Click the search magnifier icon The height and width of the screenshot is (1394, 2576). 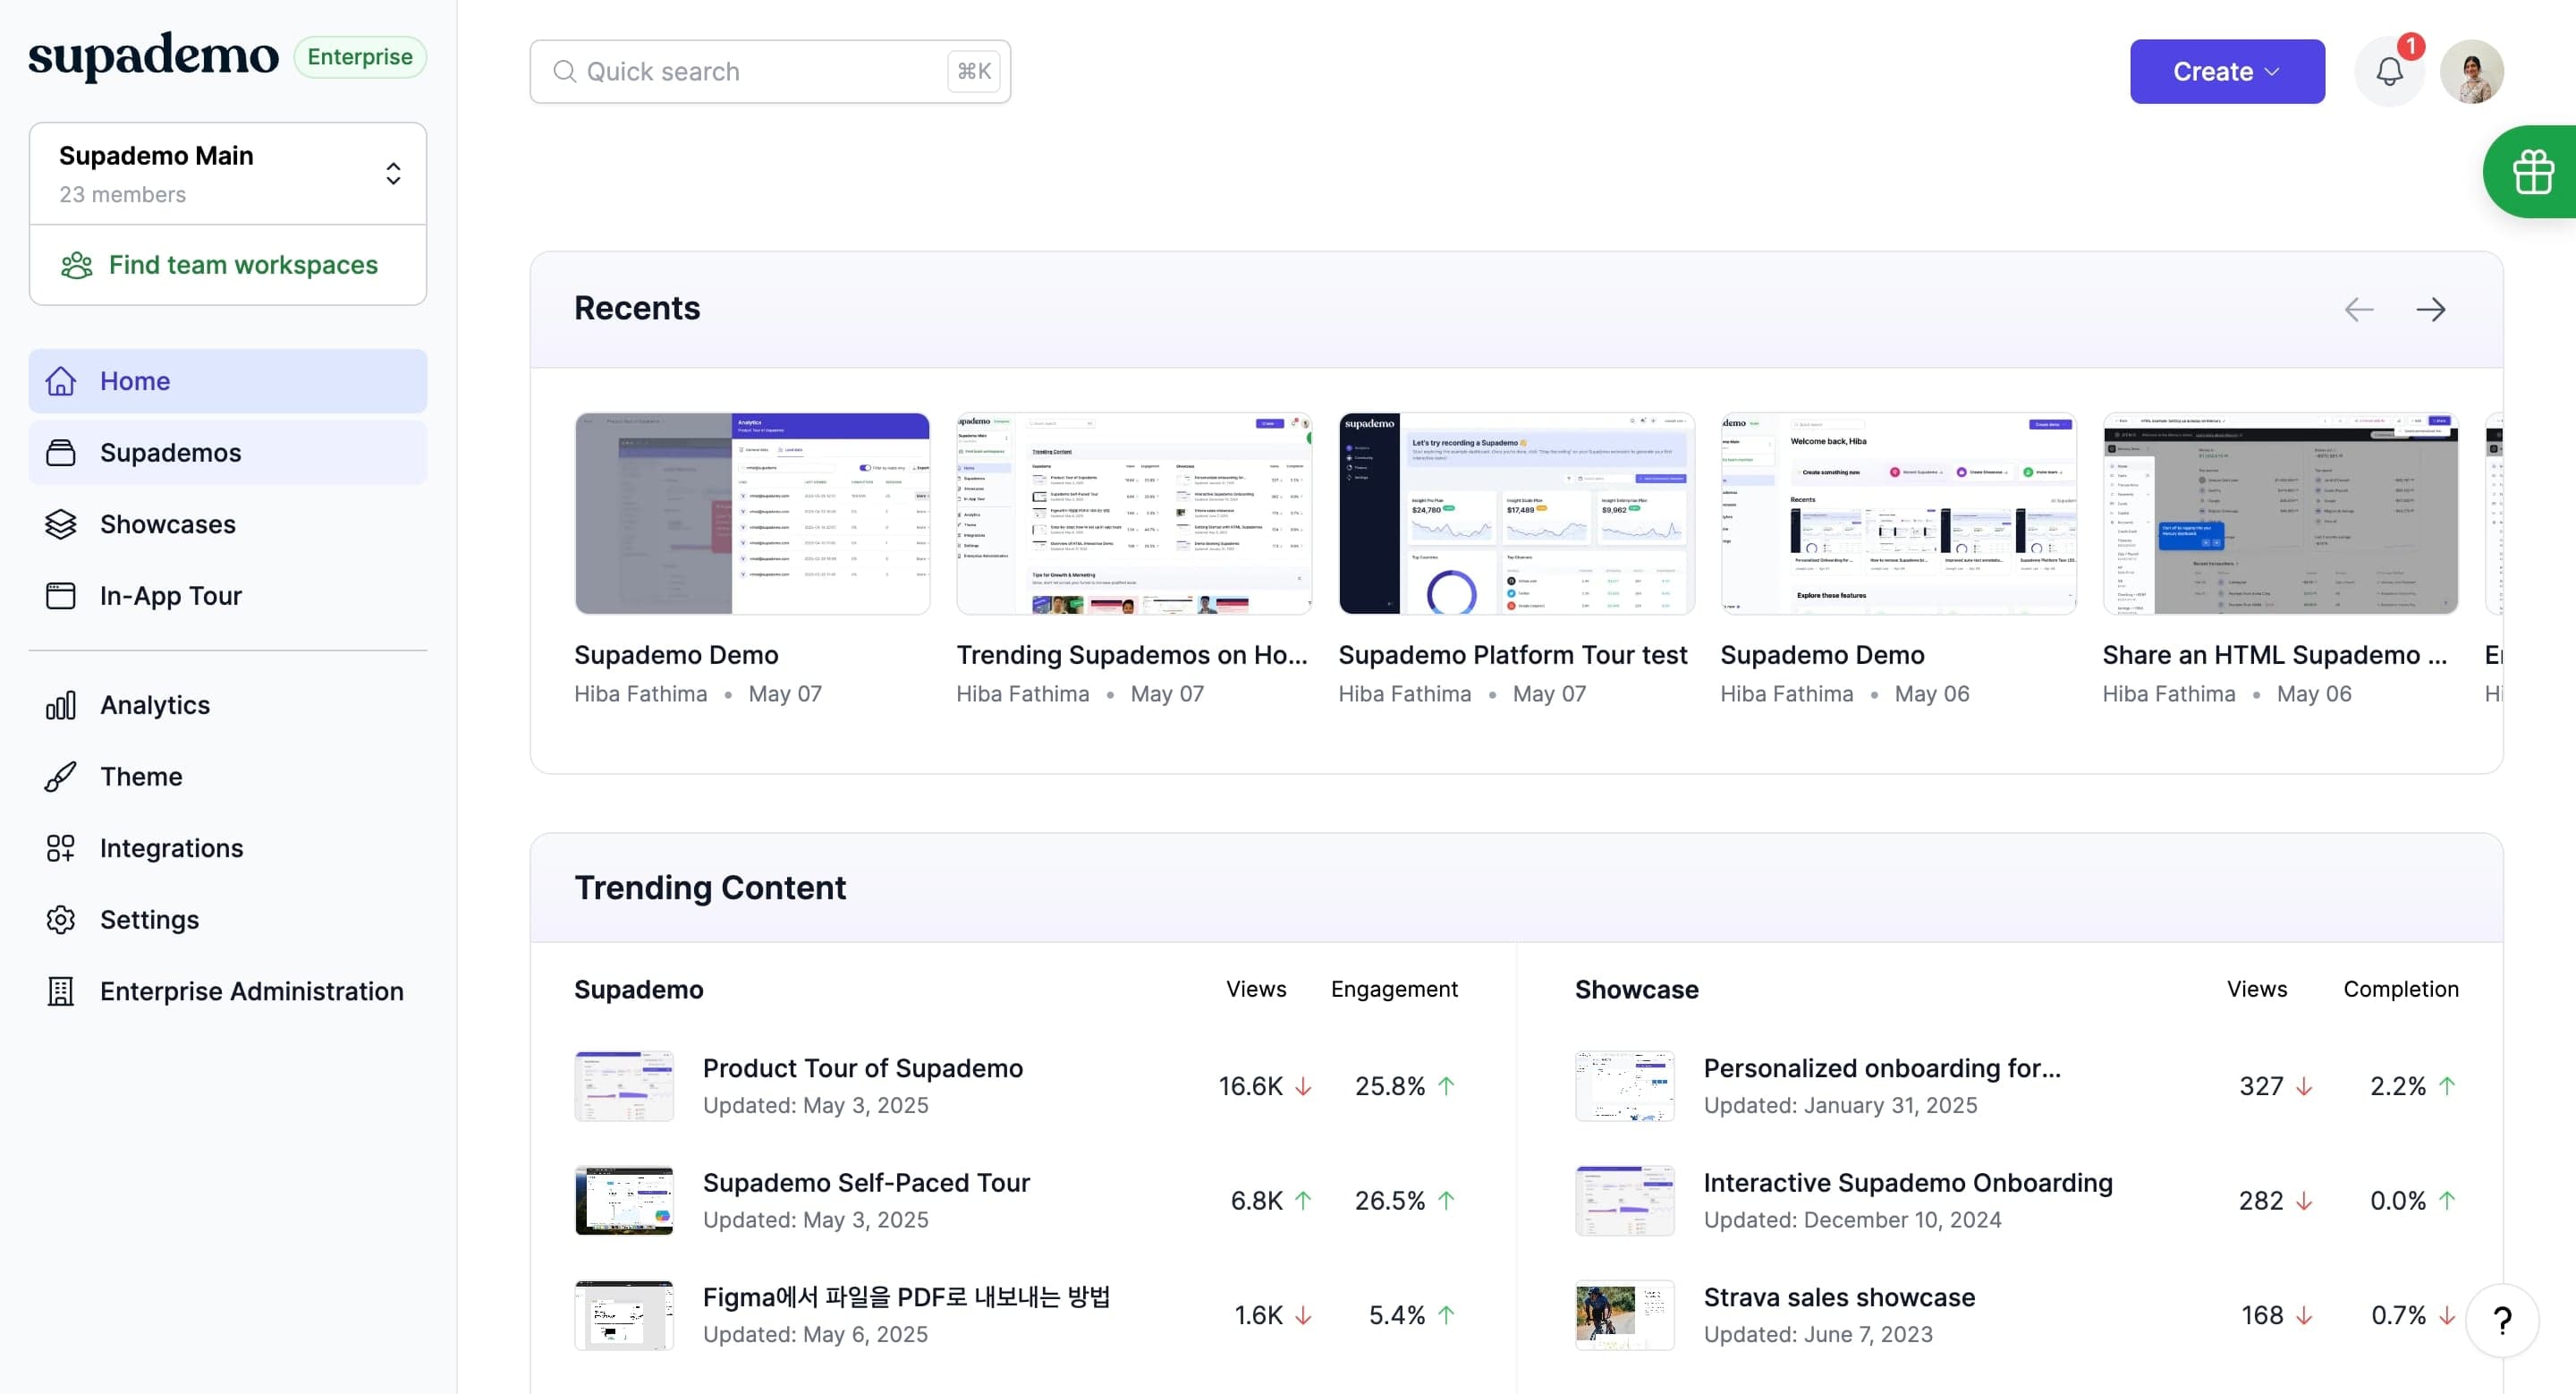pyautogui.click(x=565, y=71)
